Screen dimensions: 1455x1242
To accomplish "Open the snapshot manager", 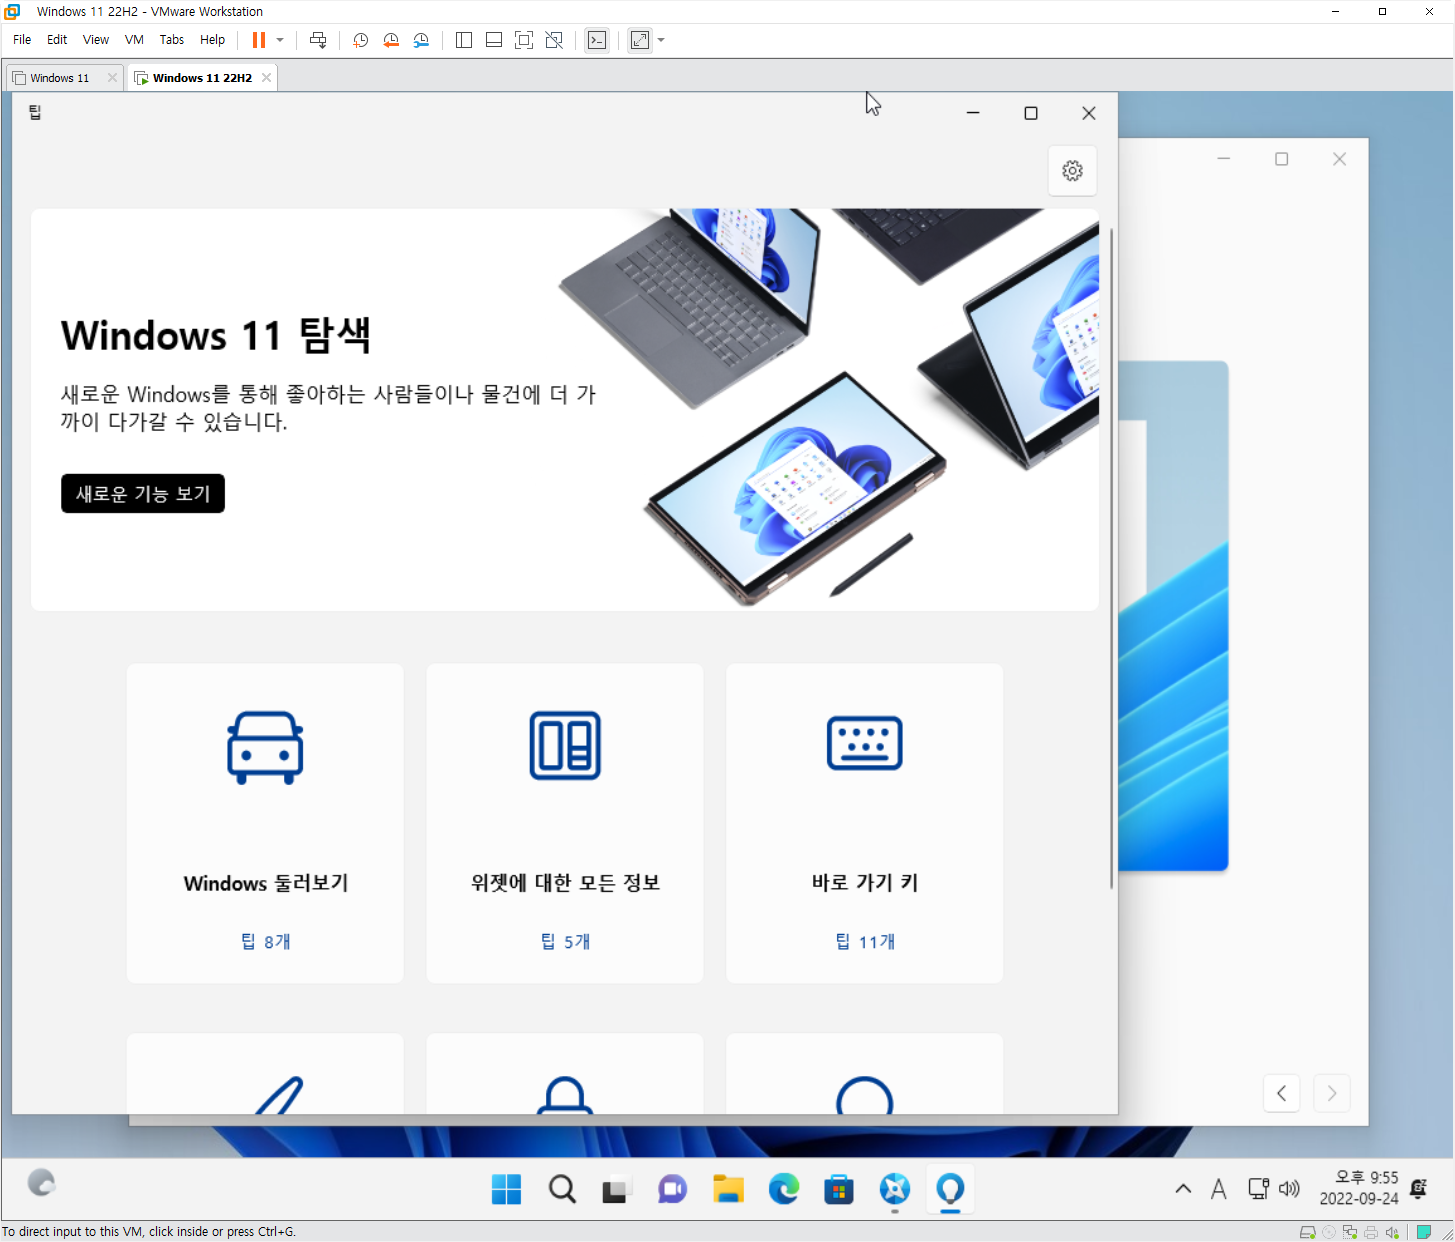I will point(421,40).
